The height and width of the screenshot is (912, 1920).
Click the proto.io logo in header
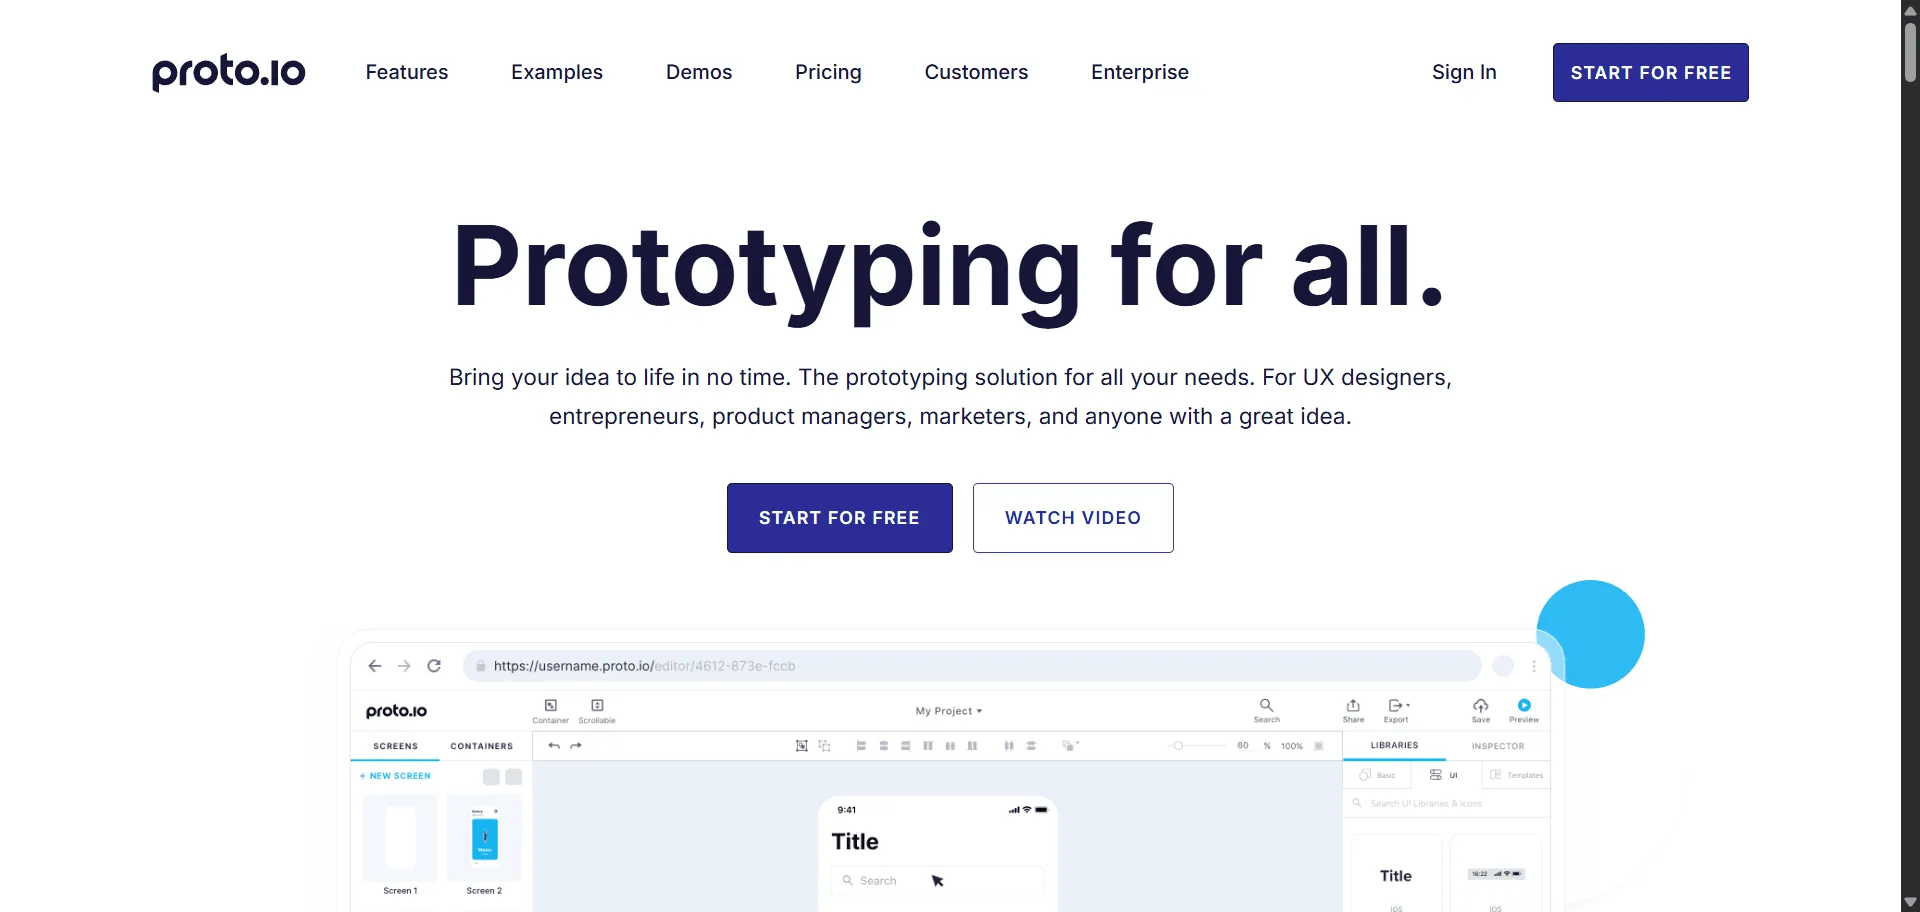(228, 72)
